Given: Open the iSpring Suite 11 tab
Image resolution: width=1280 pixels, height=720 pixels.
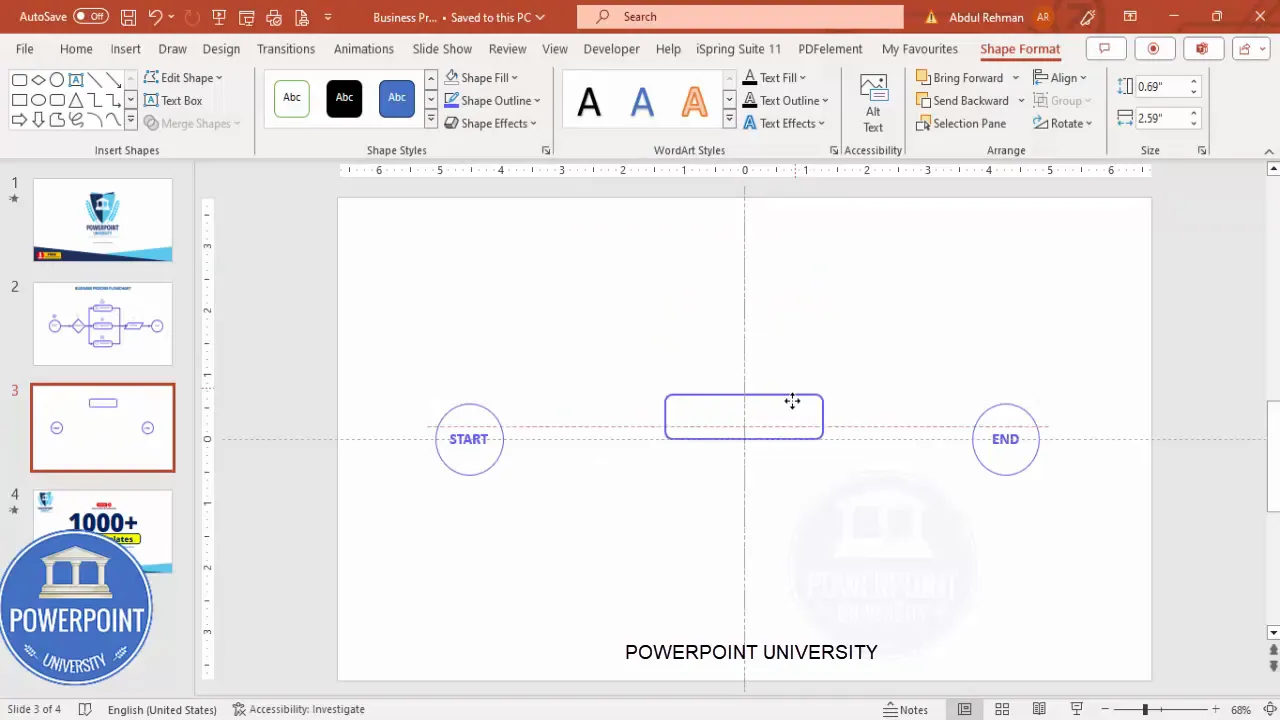Looking at the screenshot, I should [738, 49].
